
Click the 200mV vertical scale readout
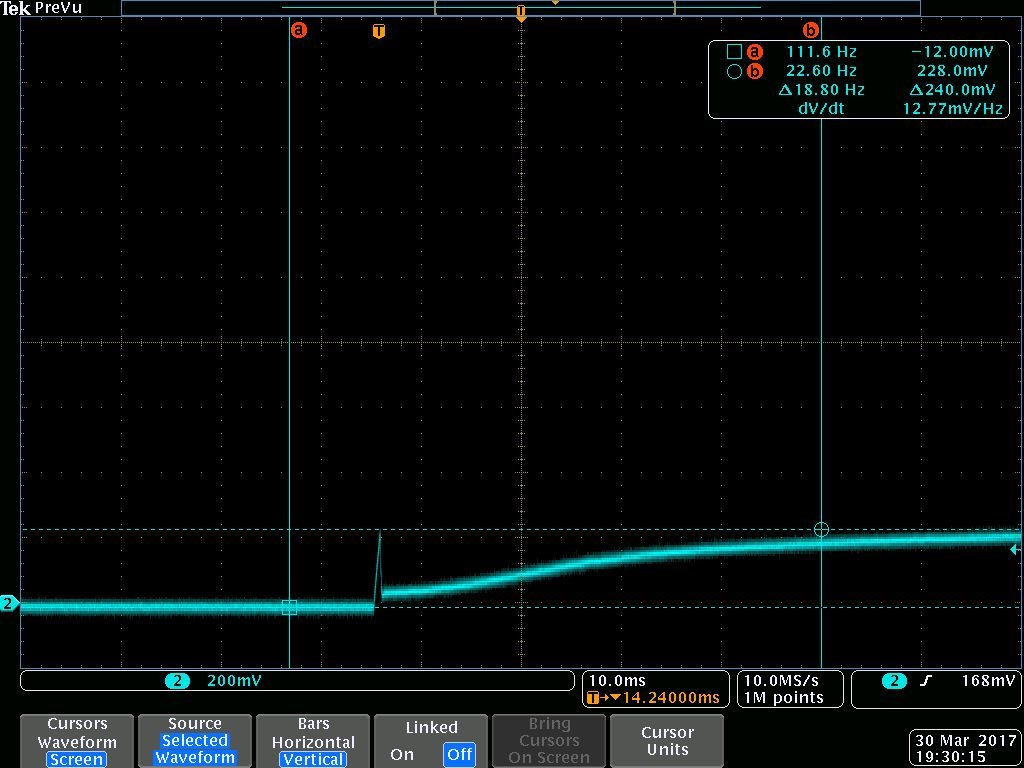click(x=234, y=681)
